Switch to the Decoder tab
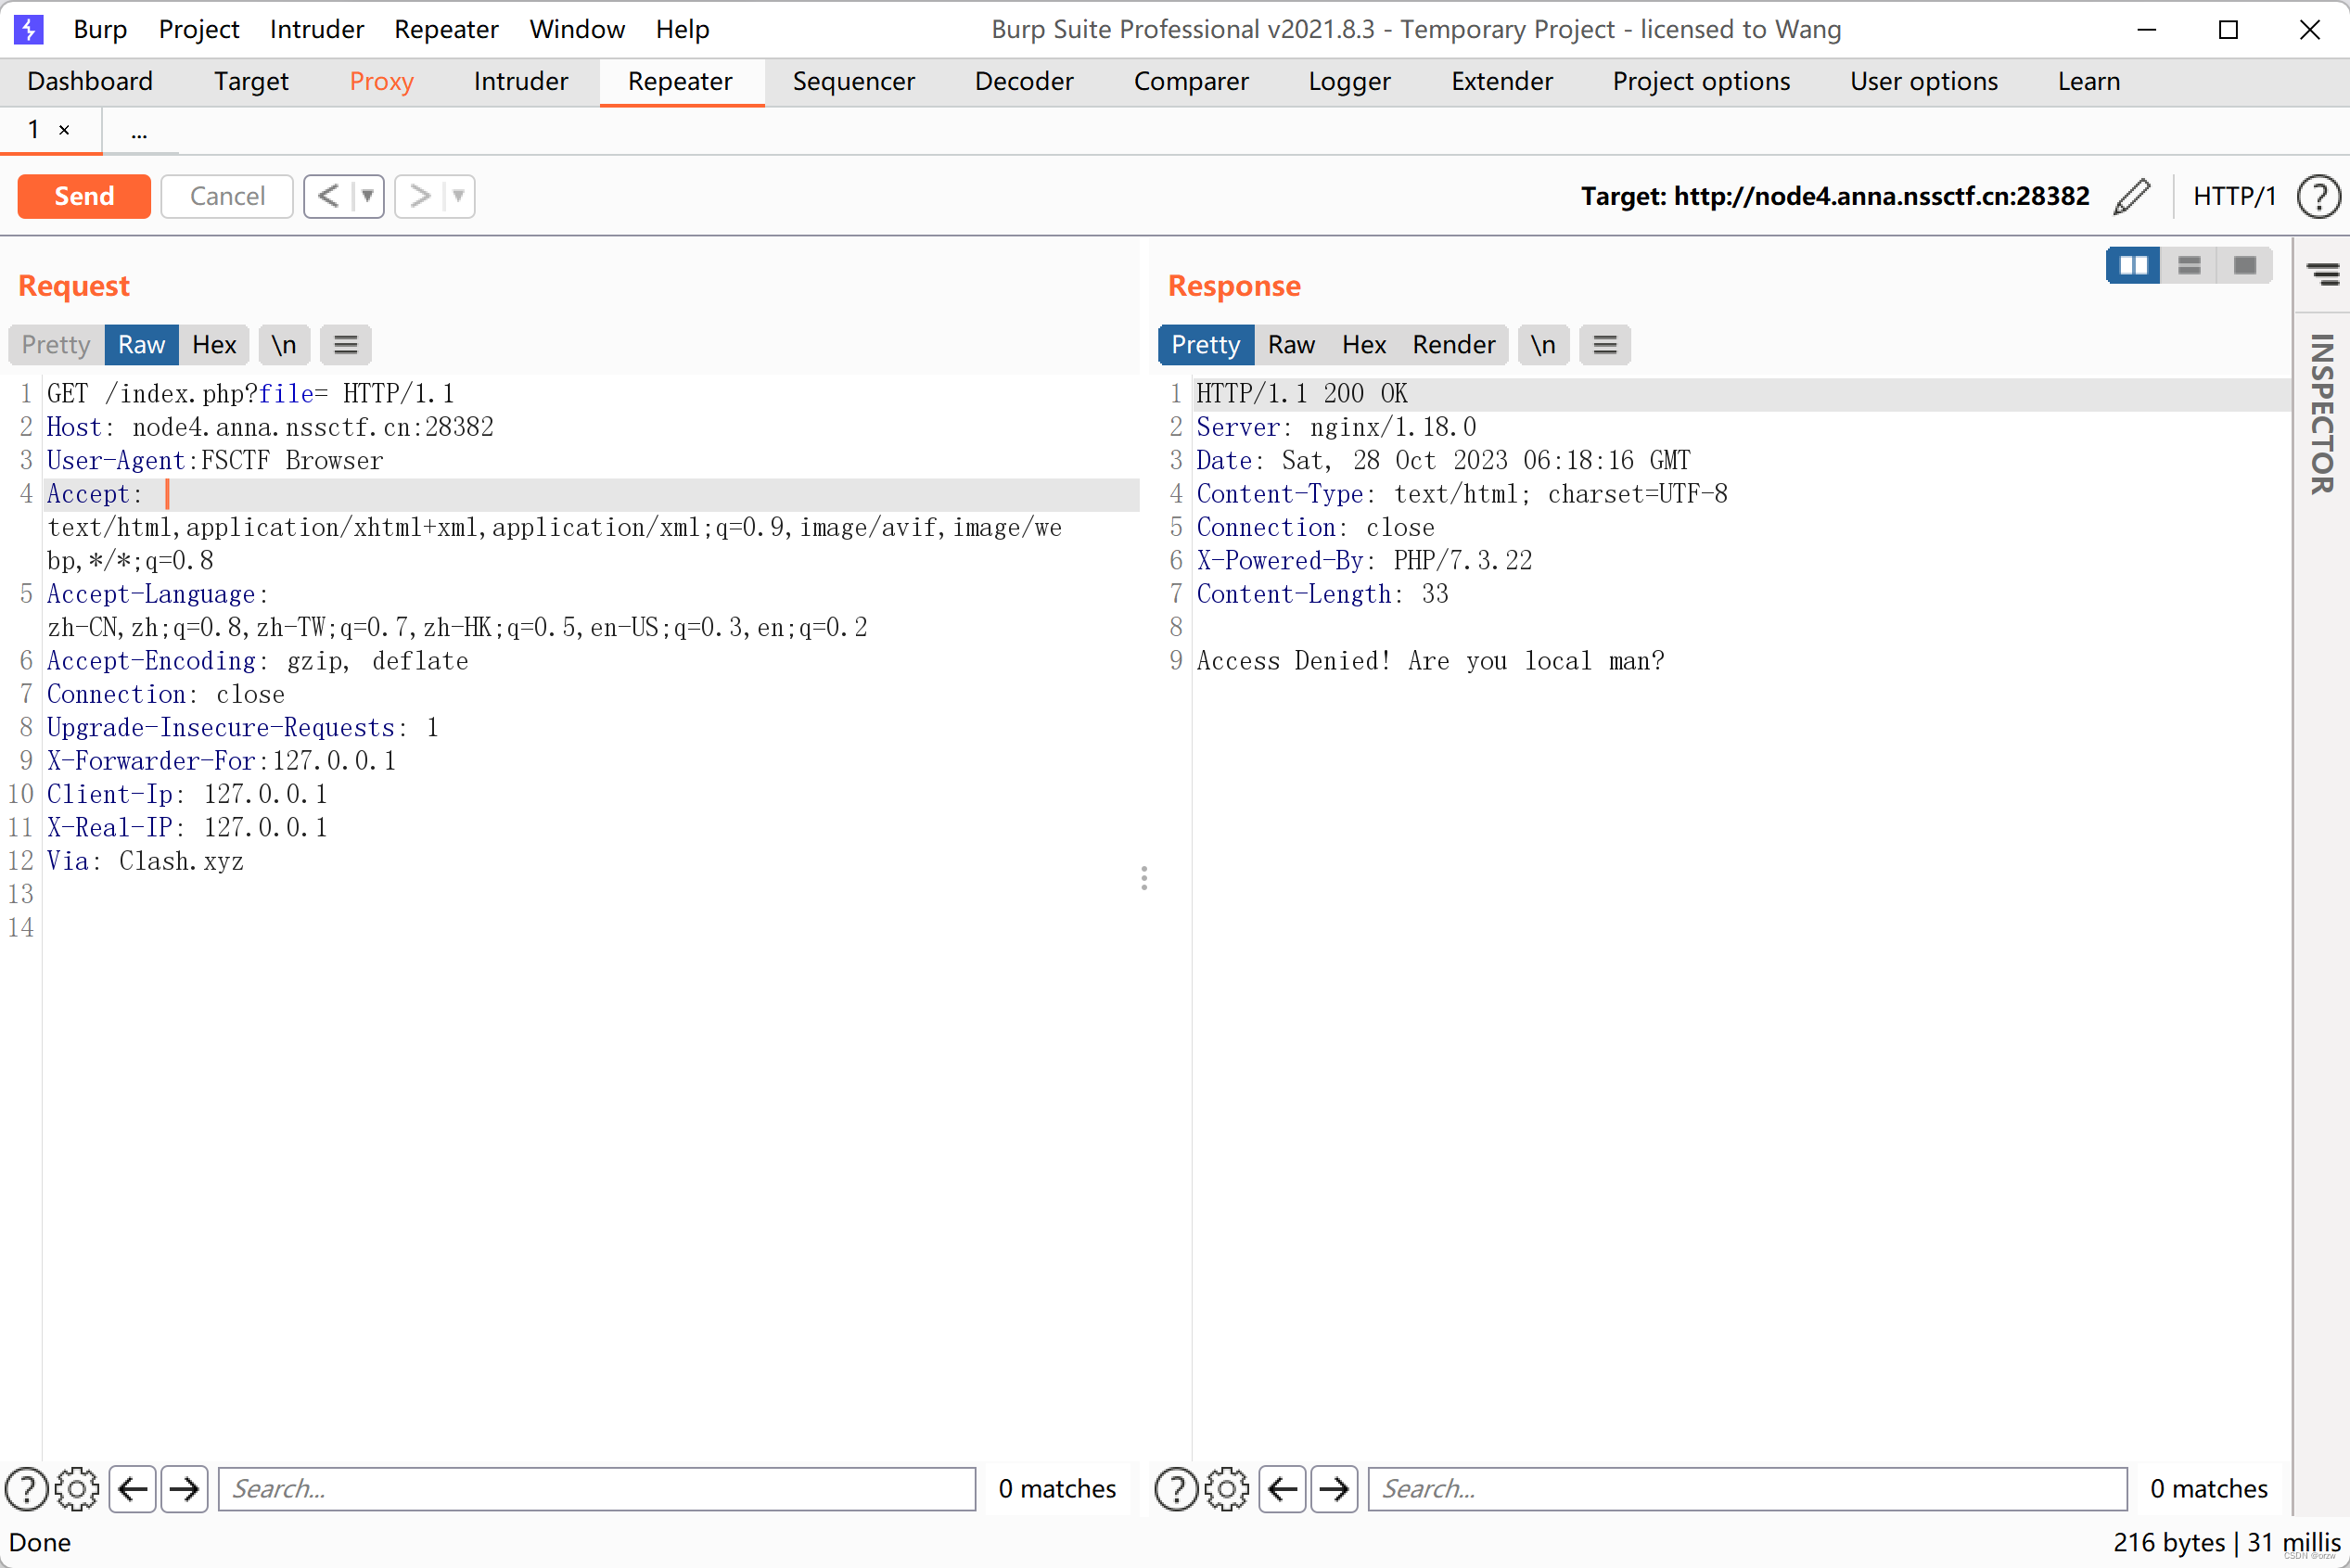Screen dimensions: 2350x1568 [x=1023, y=81]
